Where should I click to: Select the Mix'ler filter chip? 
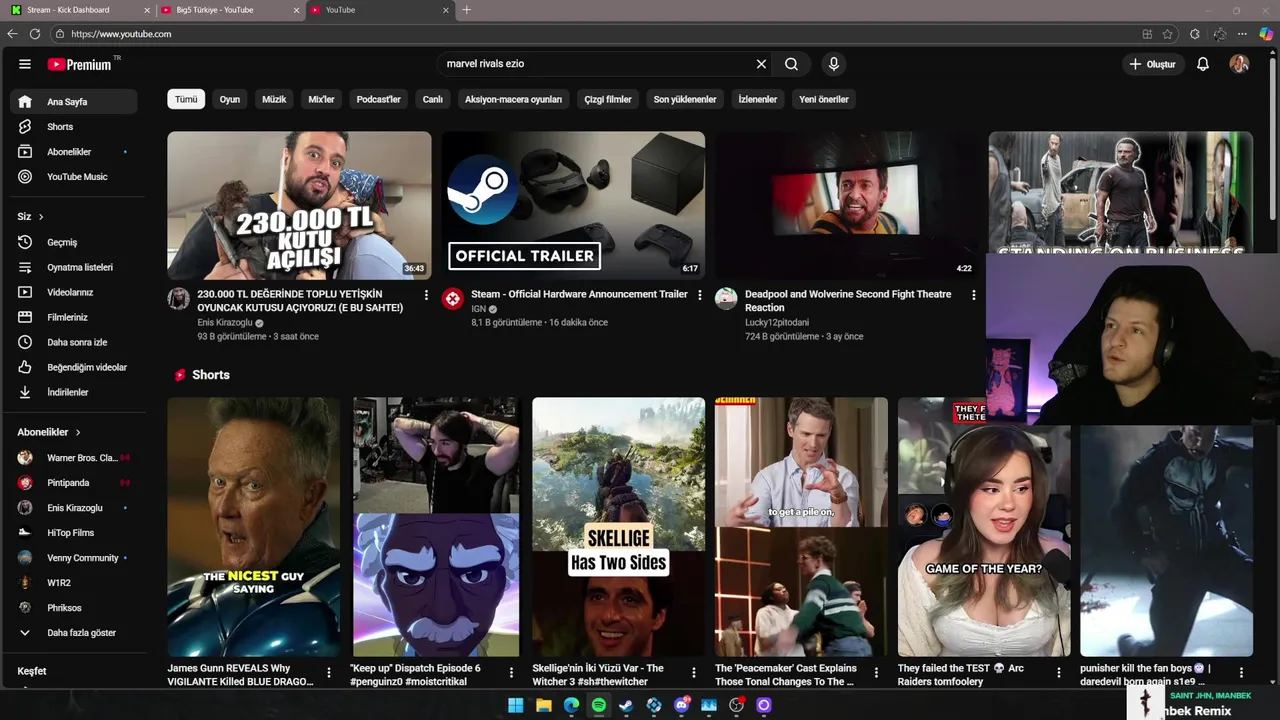tap(321, 99)
